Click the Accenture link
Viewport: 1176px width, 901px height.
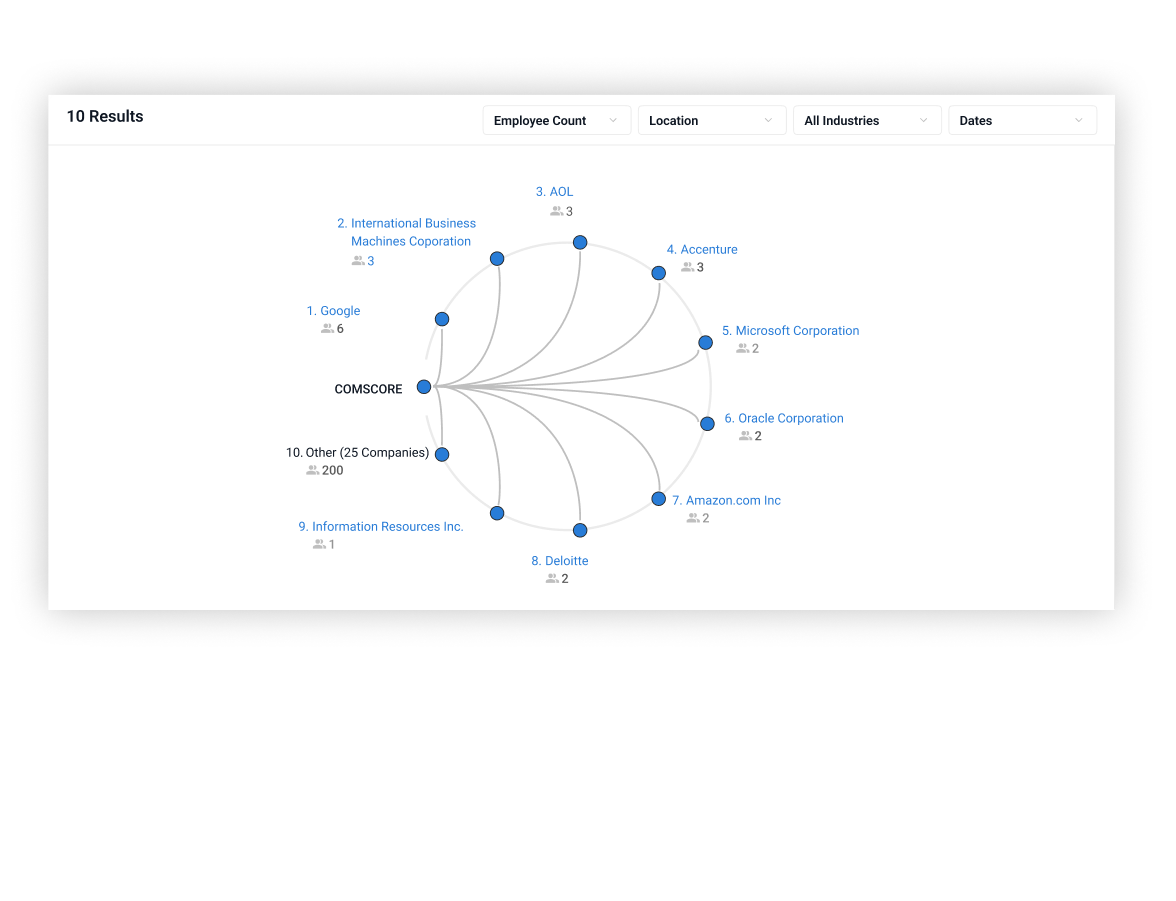tap(704, 249)
